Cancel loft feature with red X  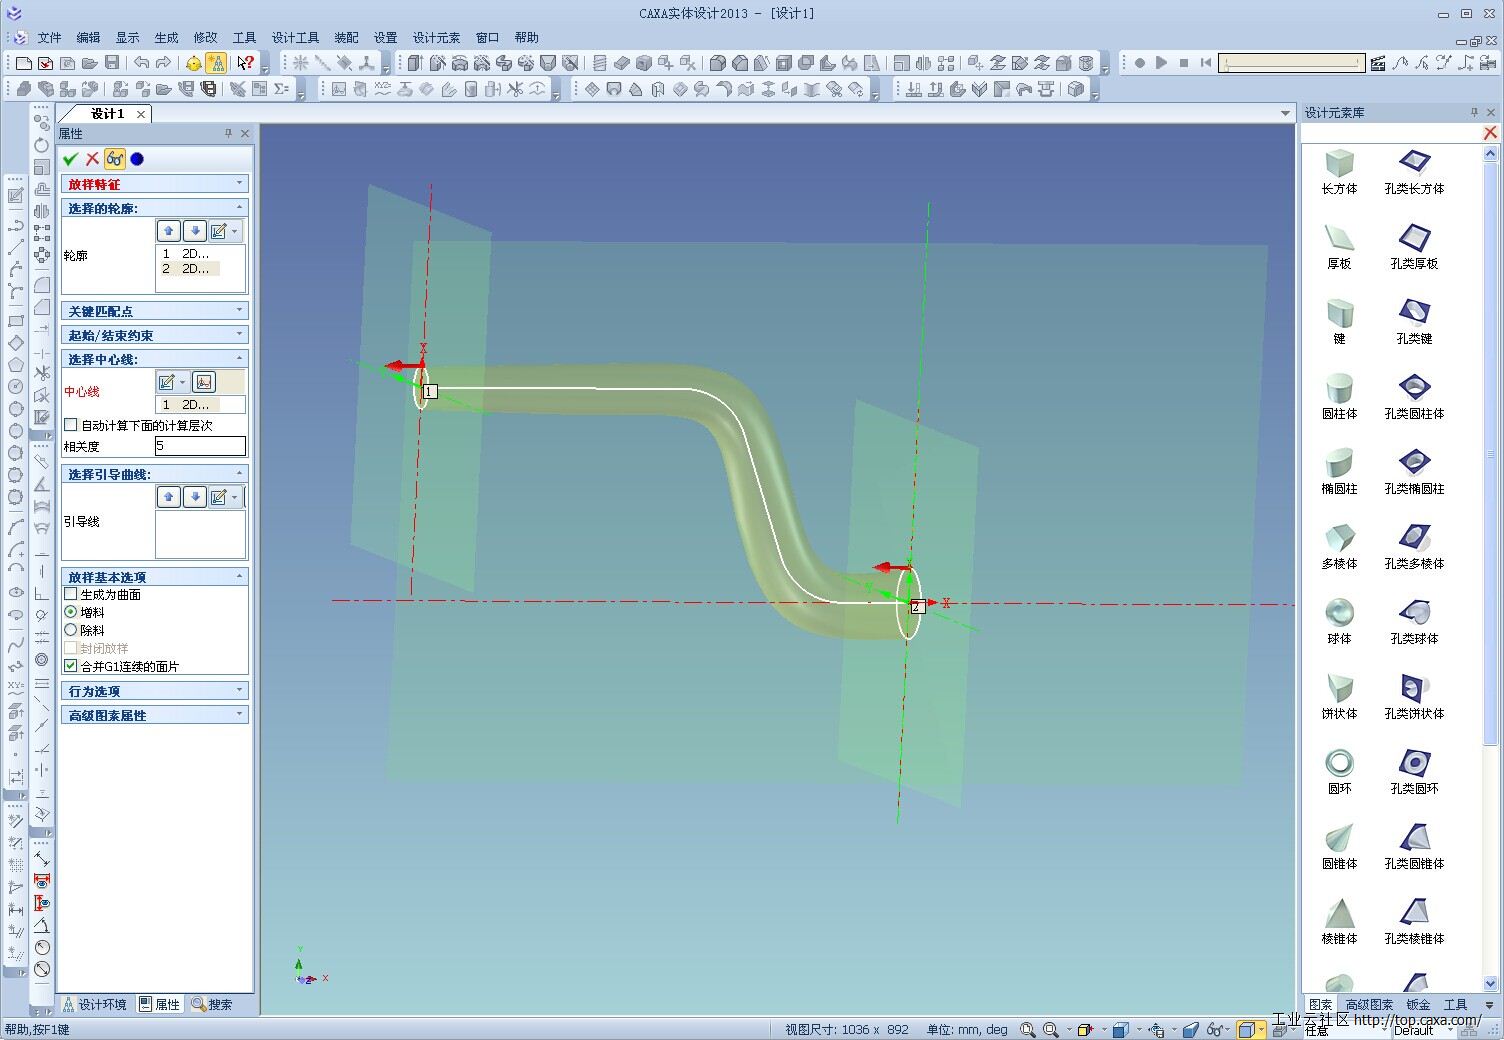(92, 159)
